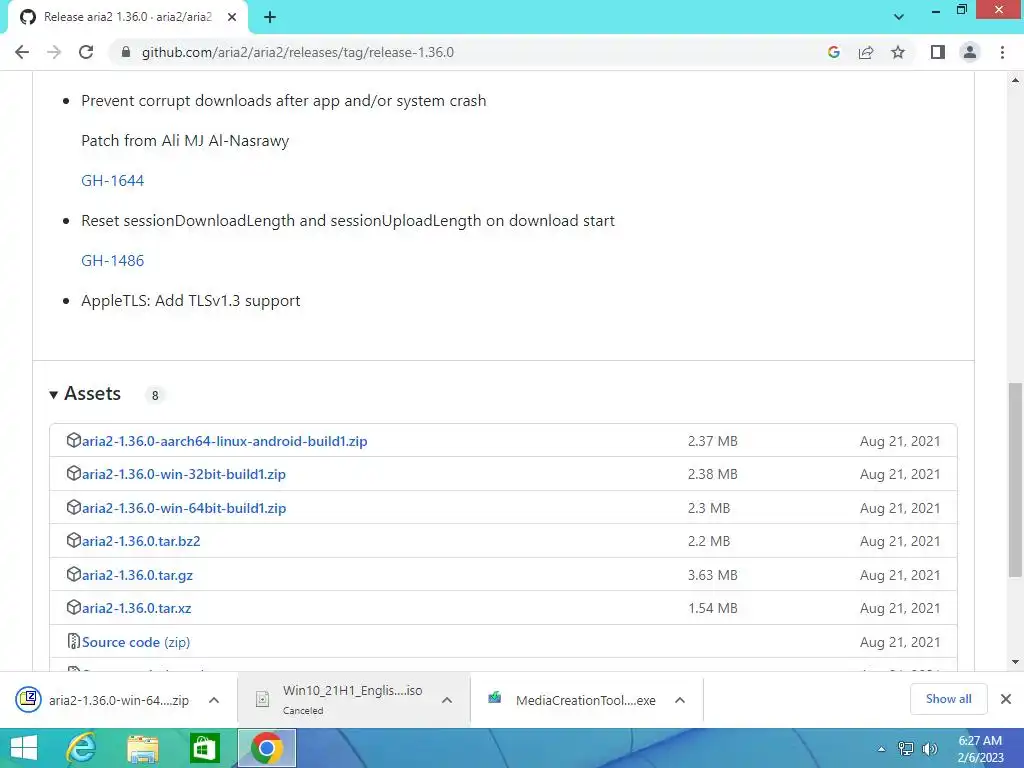Open volume icon in system tray

[x=929, y=749]
